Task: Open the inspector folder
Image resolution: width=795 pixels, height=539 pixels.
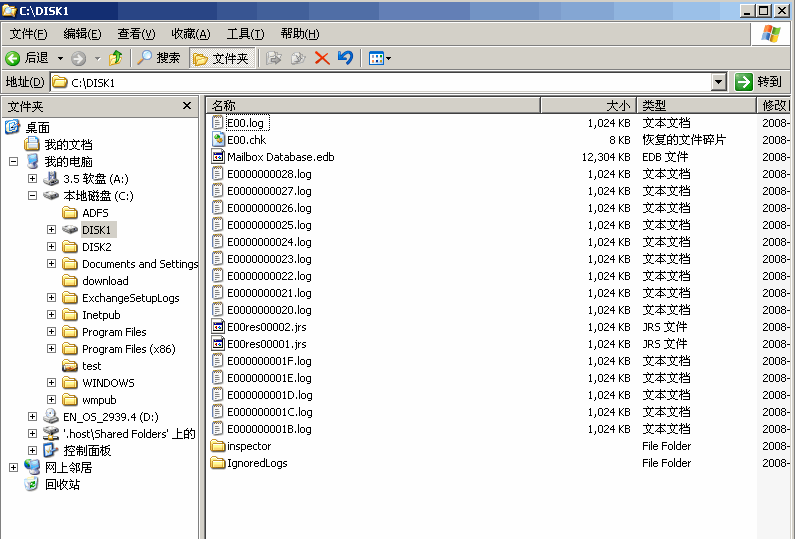Action: click(248, 446)
